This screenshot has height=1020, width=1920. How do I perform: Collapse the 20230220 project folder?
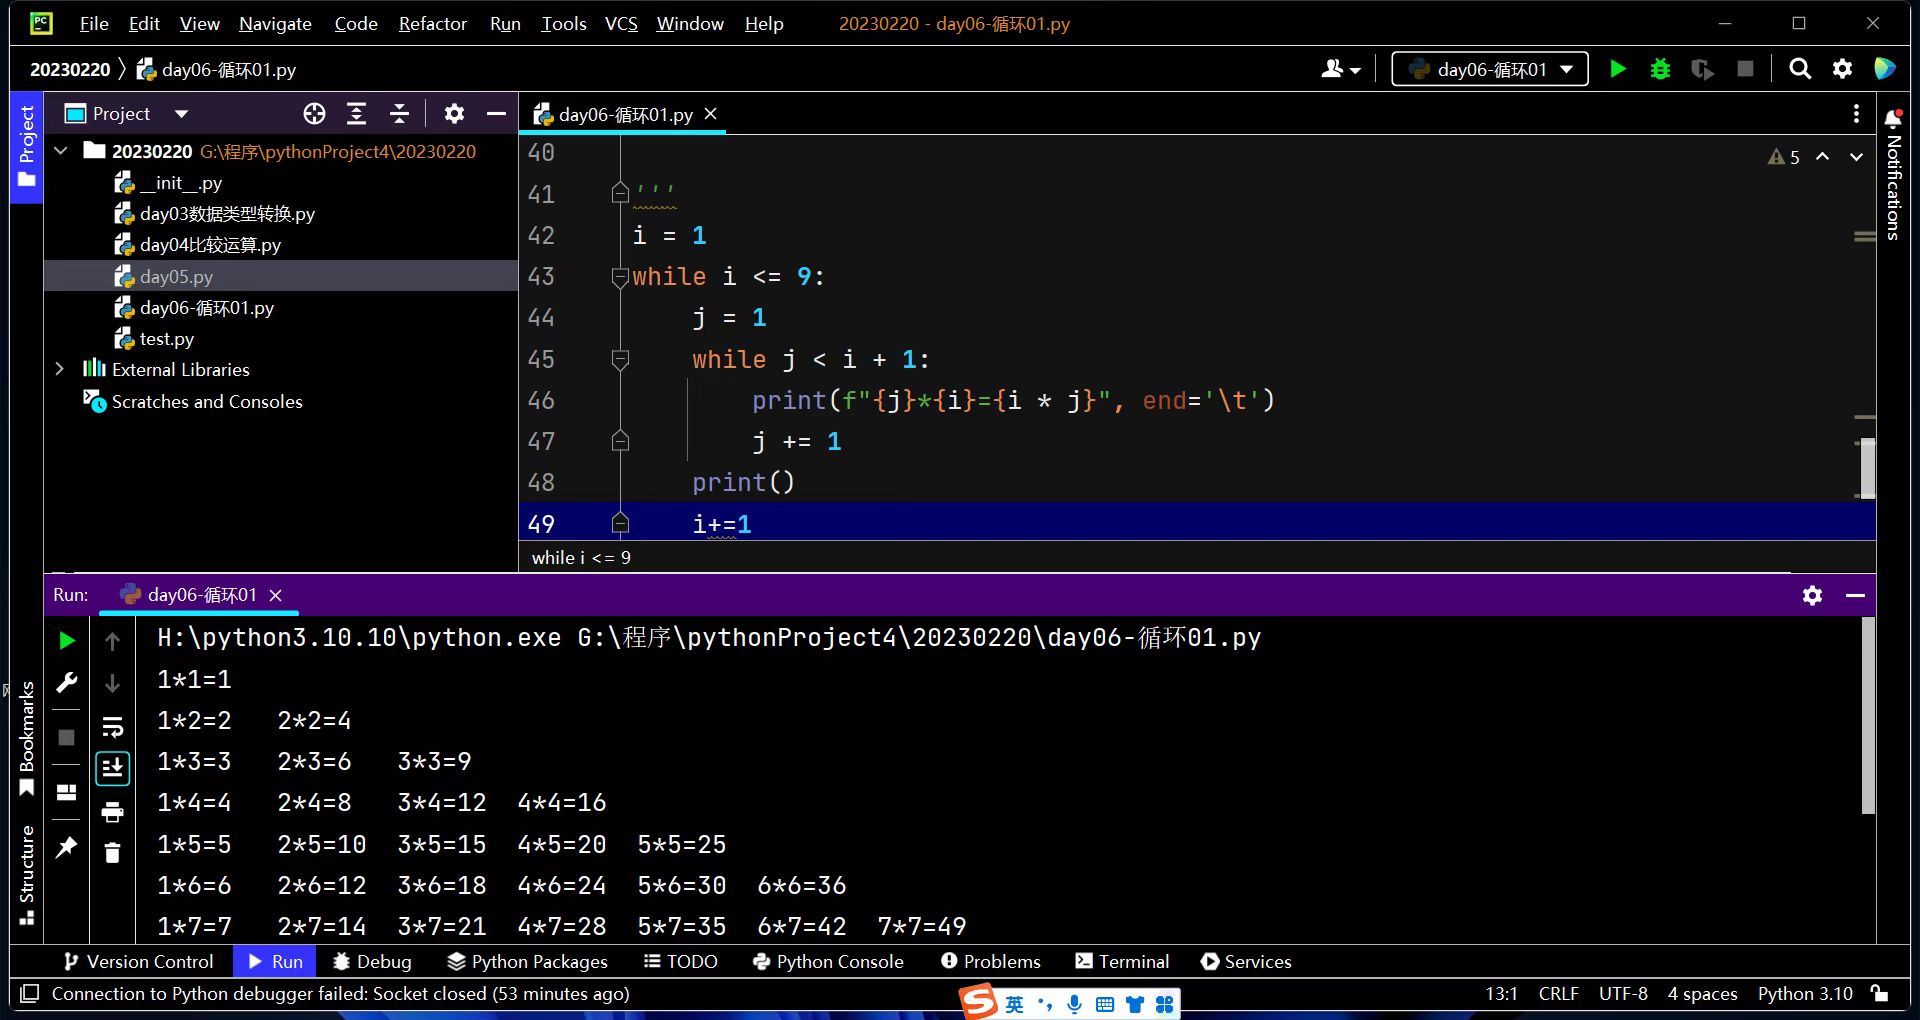tap(61, 151)
